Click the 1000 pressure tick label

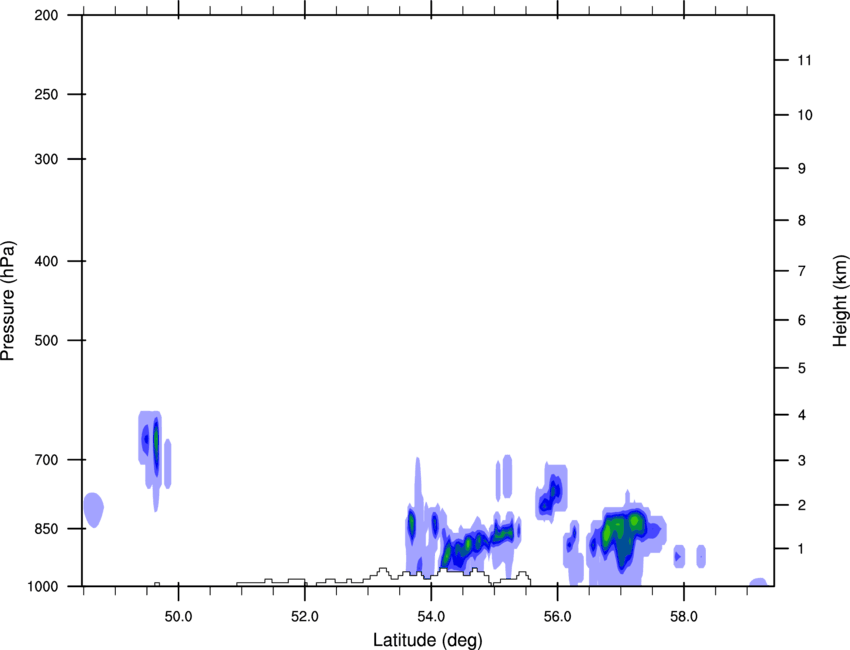43,587
